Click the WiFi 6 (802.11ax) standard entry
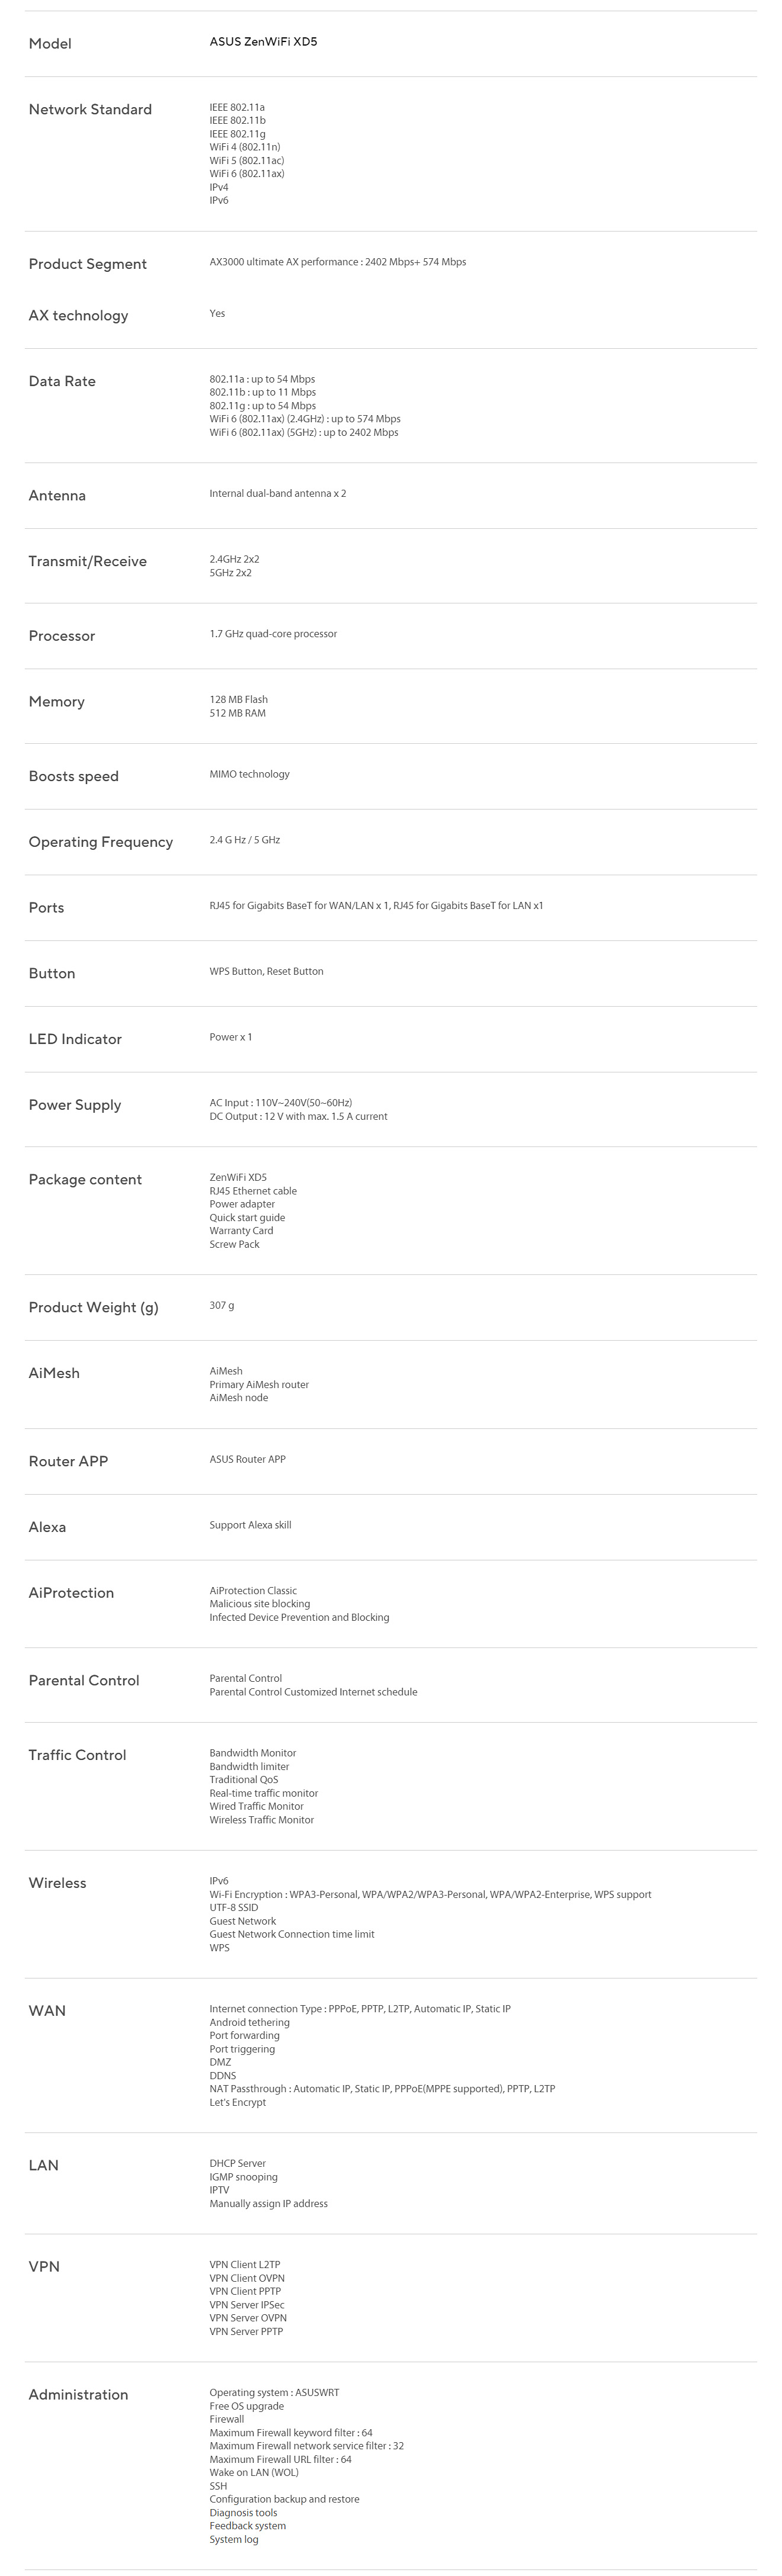 (x=247, y=174)
